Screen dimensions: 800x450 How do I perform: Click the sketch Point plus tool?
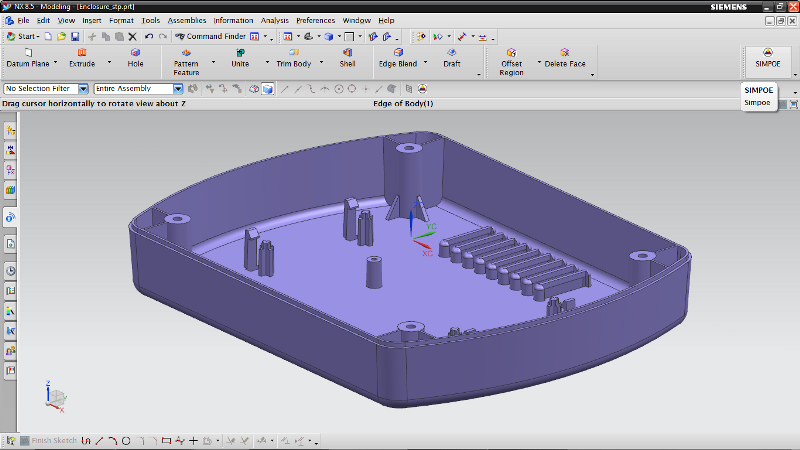point(193,440)
